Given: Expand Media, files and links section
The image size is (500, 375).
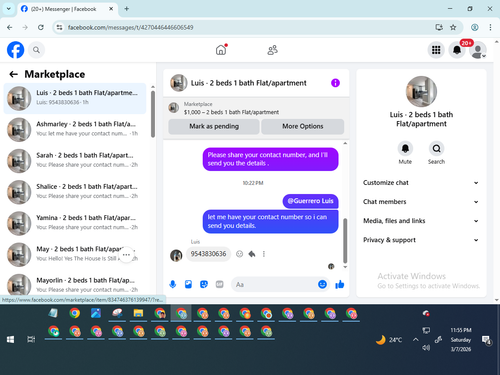Looking at the screenshot, I should [421, 221].
